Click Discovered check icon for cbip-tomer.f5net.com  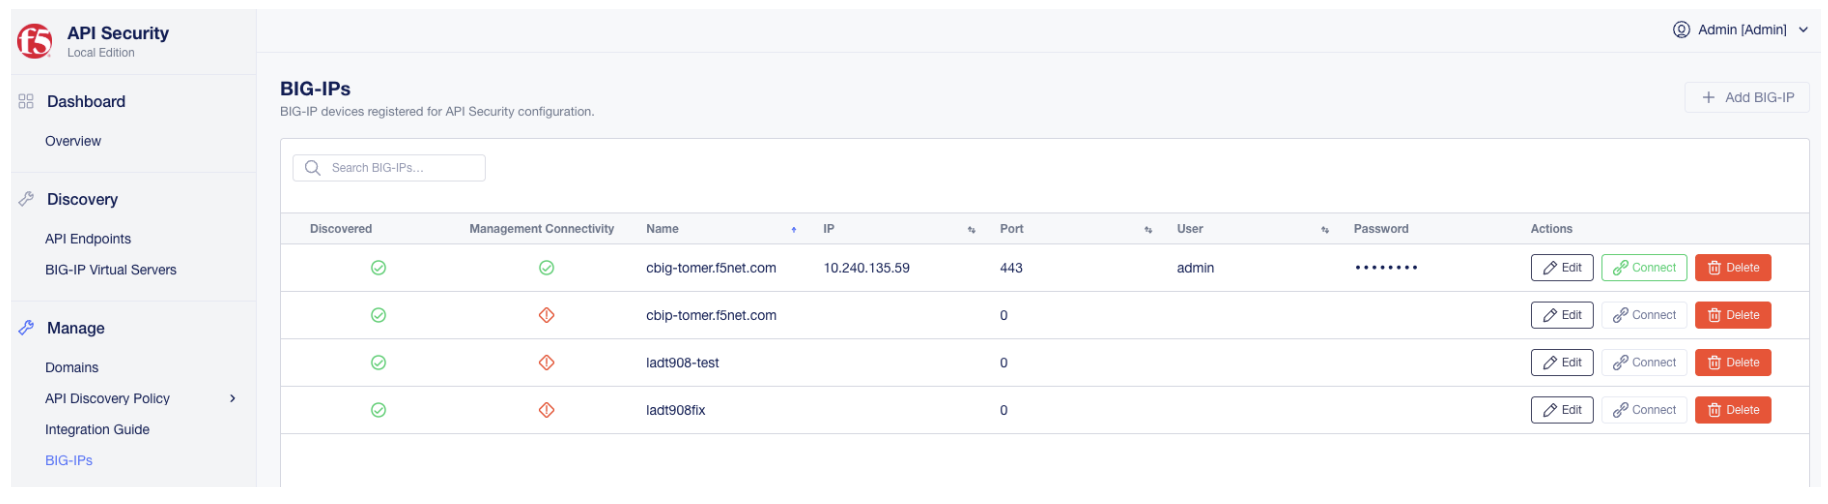[x=378, y=315]
